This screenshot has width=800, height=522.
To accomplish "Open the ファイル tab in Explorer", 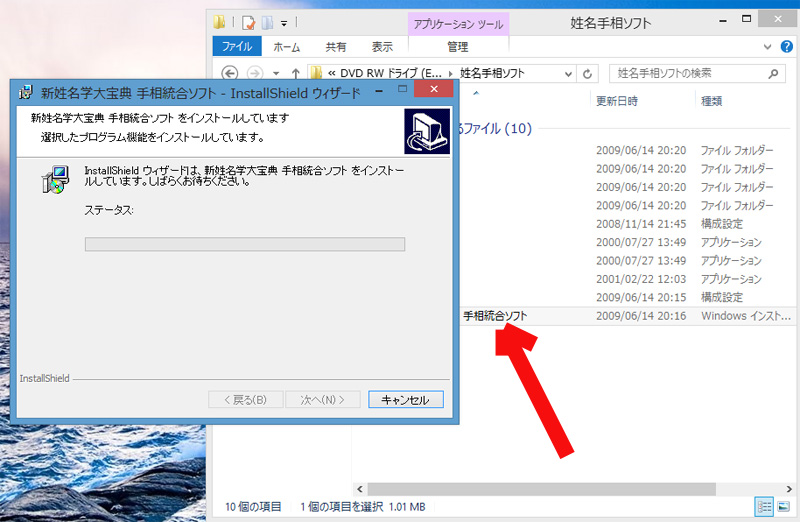I will coord(237,46).
